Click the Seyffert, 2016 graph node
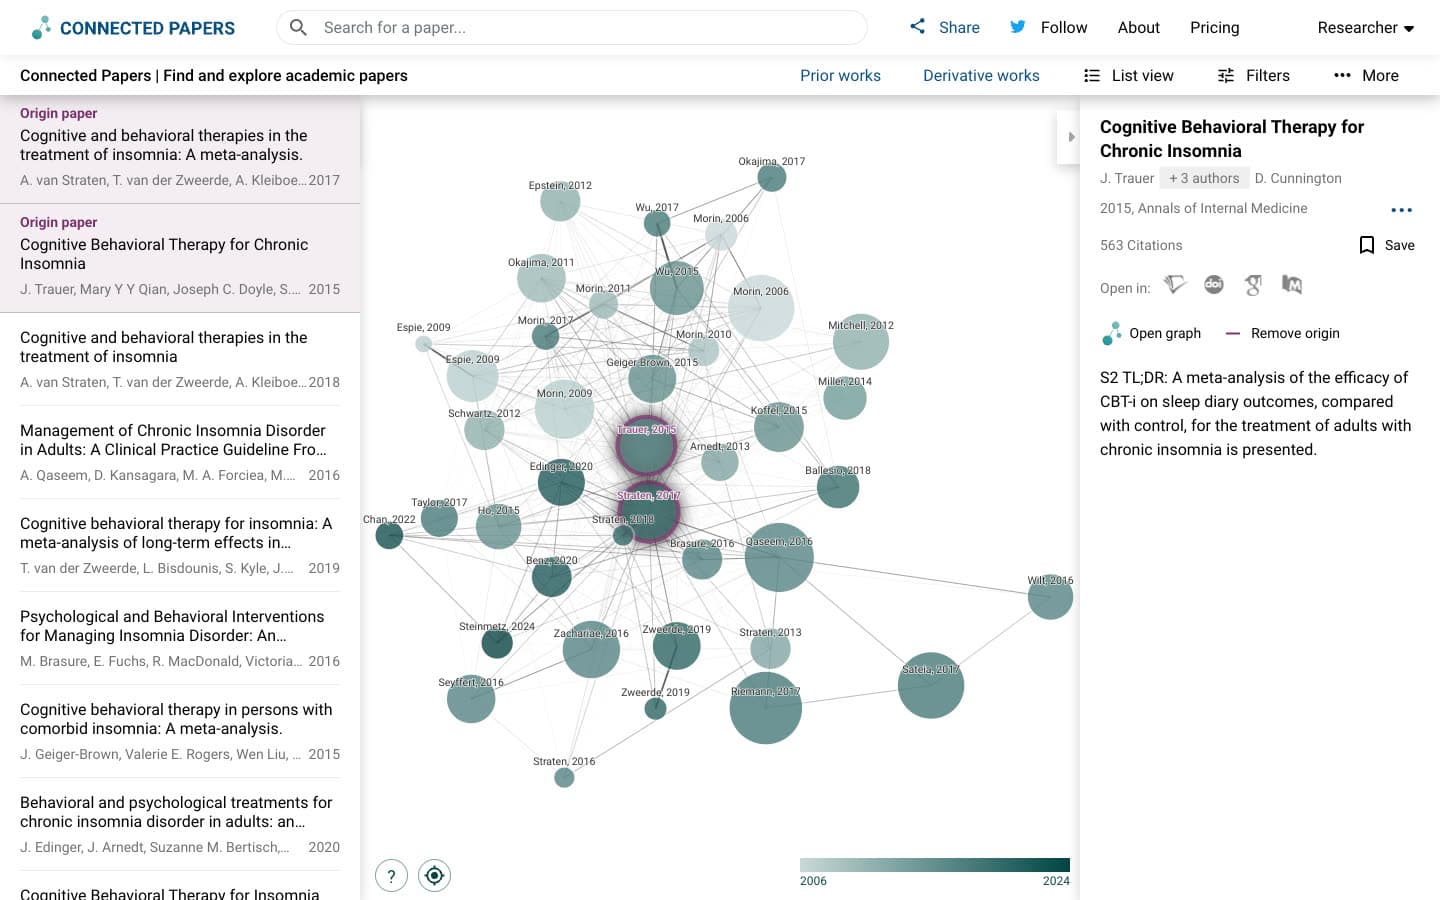Image resolution: width=1440 pixels, height=900 pixels. pyautogui.click(x=471, y=698)
